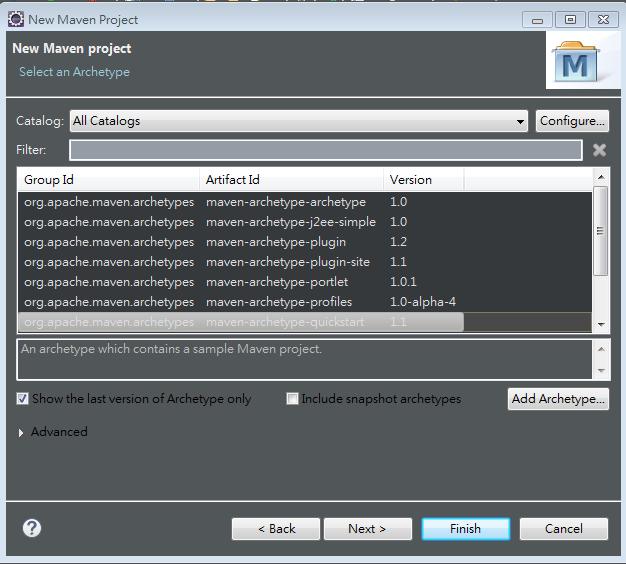Click the archetype list scrollbar thumb
The image size is (626, 564).
point(600,231)
